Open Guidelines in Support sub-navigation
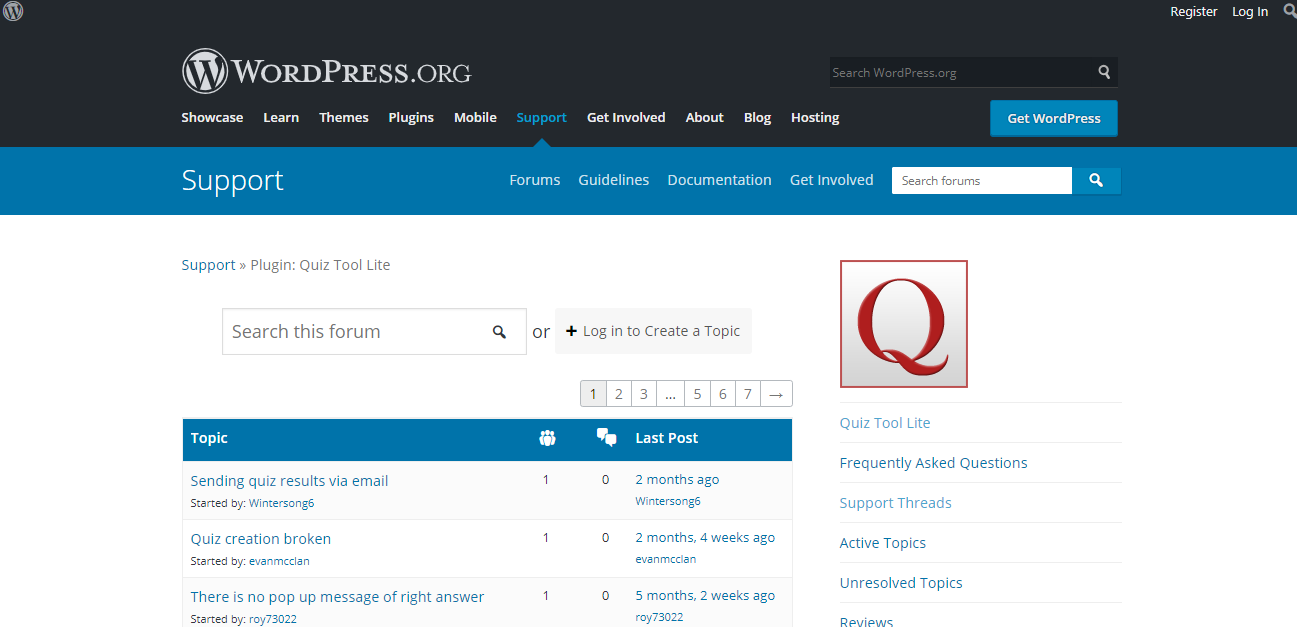The width and height of the screenshot is (1297, 627). (x=614, y=180)
